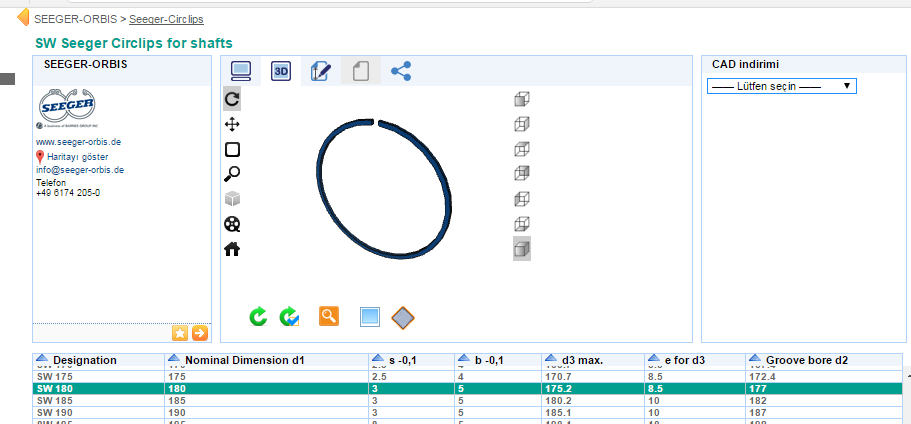Click the red map pin icon
Viewport: 911px width, 424px height.
pos(40,157)
